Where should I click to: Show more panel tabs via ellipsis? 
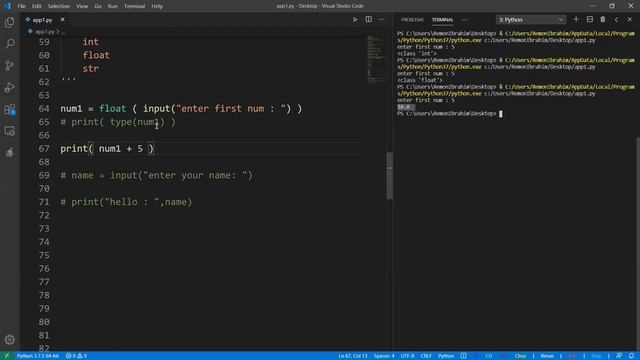465,20
